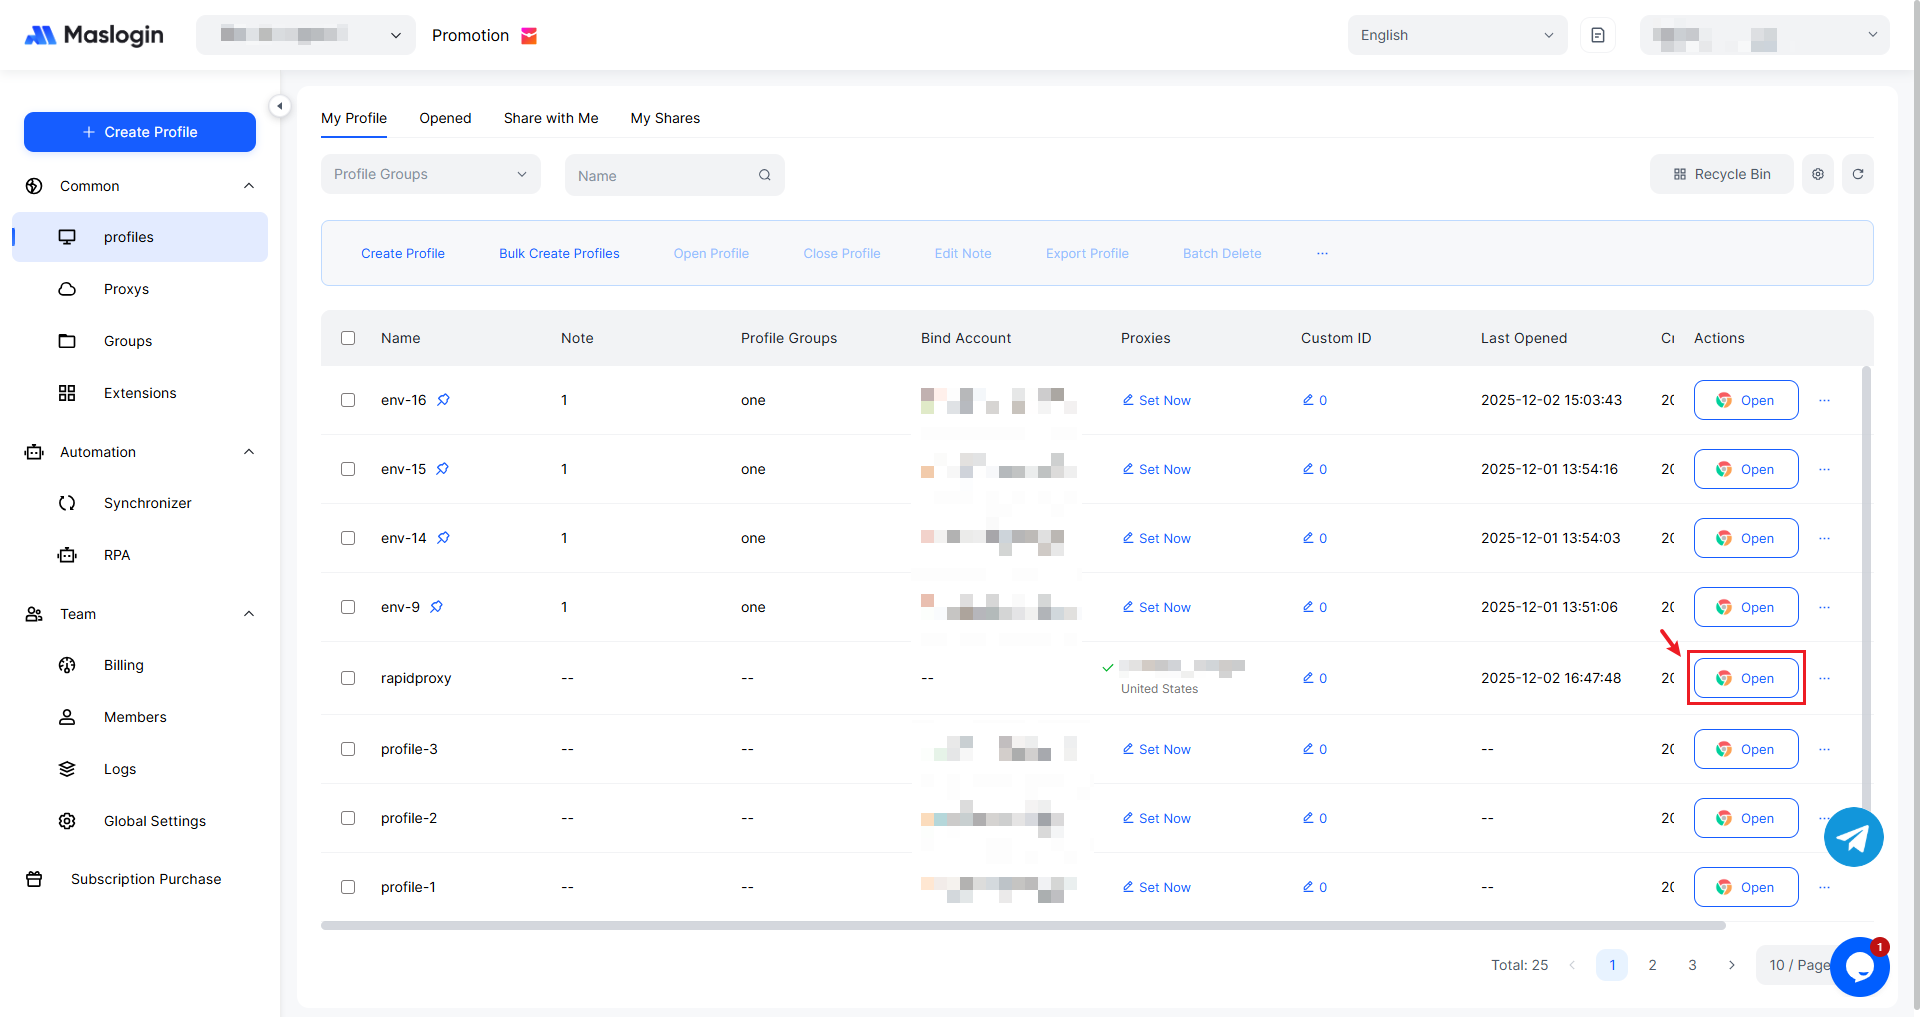Click the Name search input field

pyautogui.click(x=664, y=176)
